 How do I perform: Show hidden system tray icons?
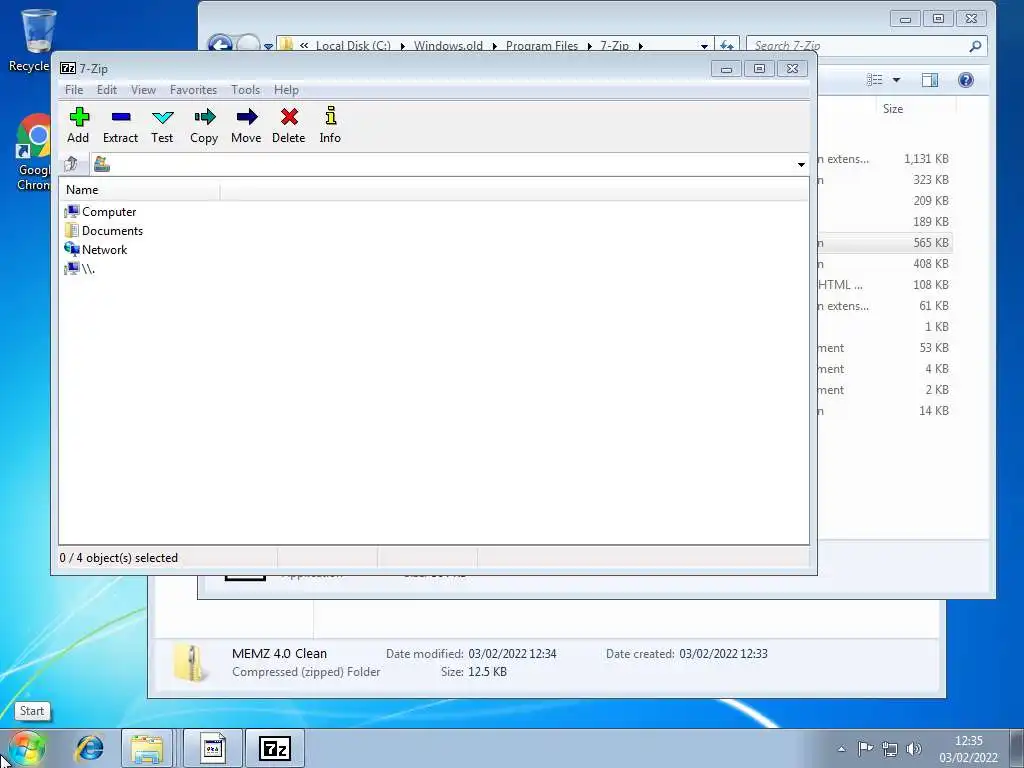pyautogui.click(x=841, y=749)
